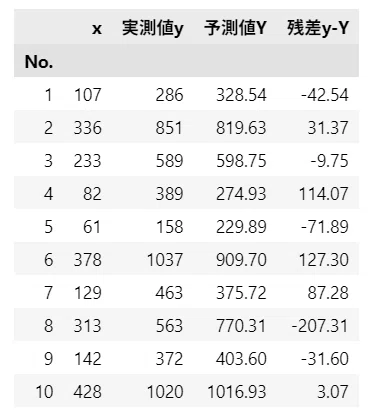
Task: Select predicted value 375.72
Action: (x=241, y=293)
